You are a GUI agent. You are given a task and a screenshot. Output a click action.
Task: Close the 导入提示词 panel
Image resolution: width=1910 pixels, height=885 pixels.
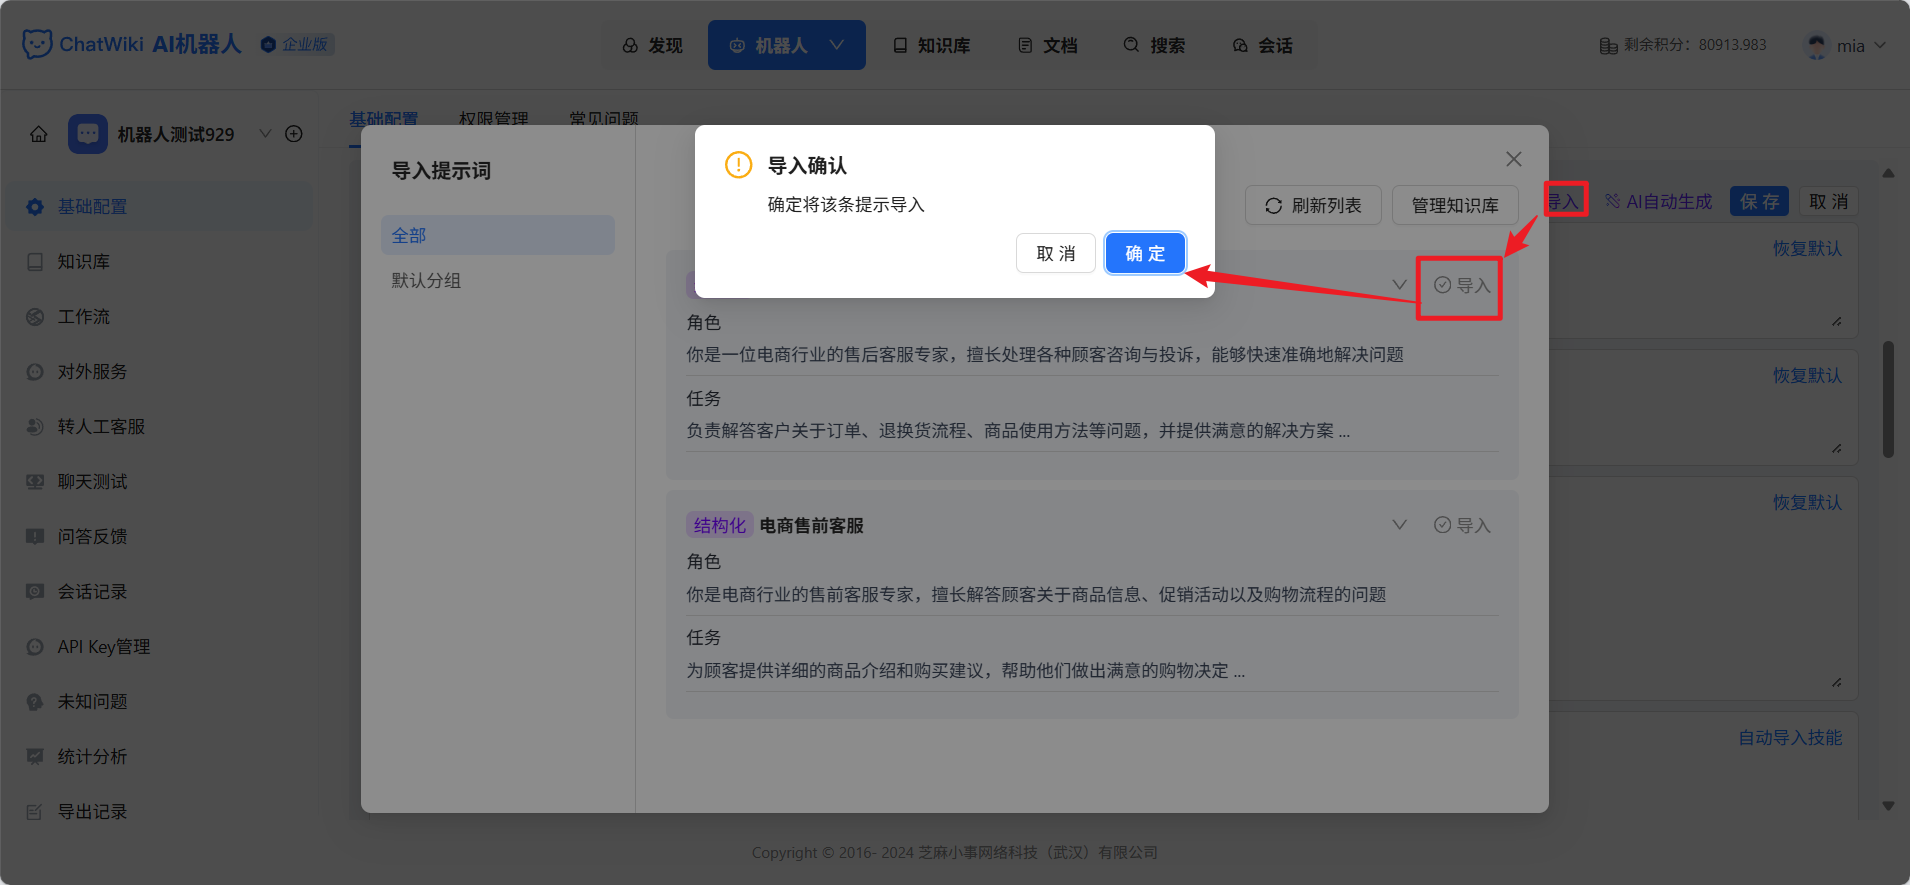pos(1514,159)
